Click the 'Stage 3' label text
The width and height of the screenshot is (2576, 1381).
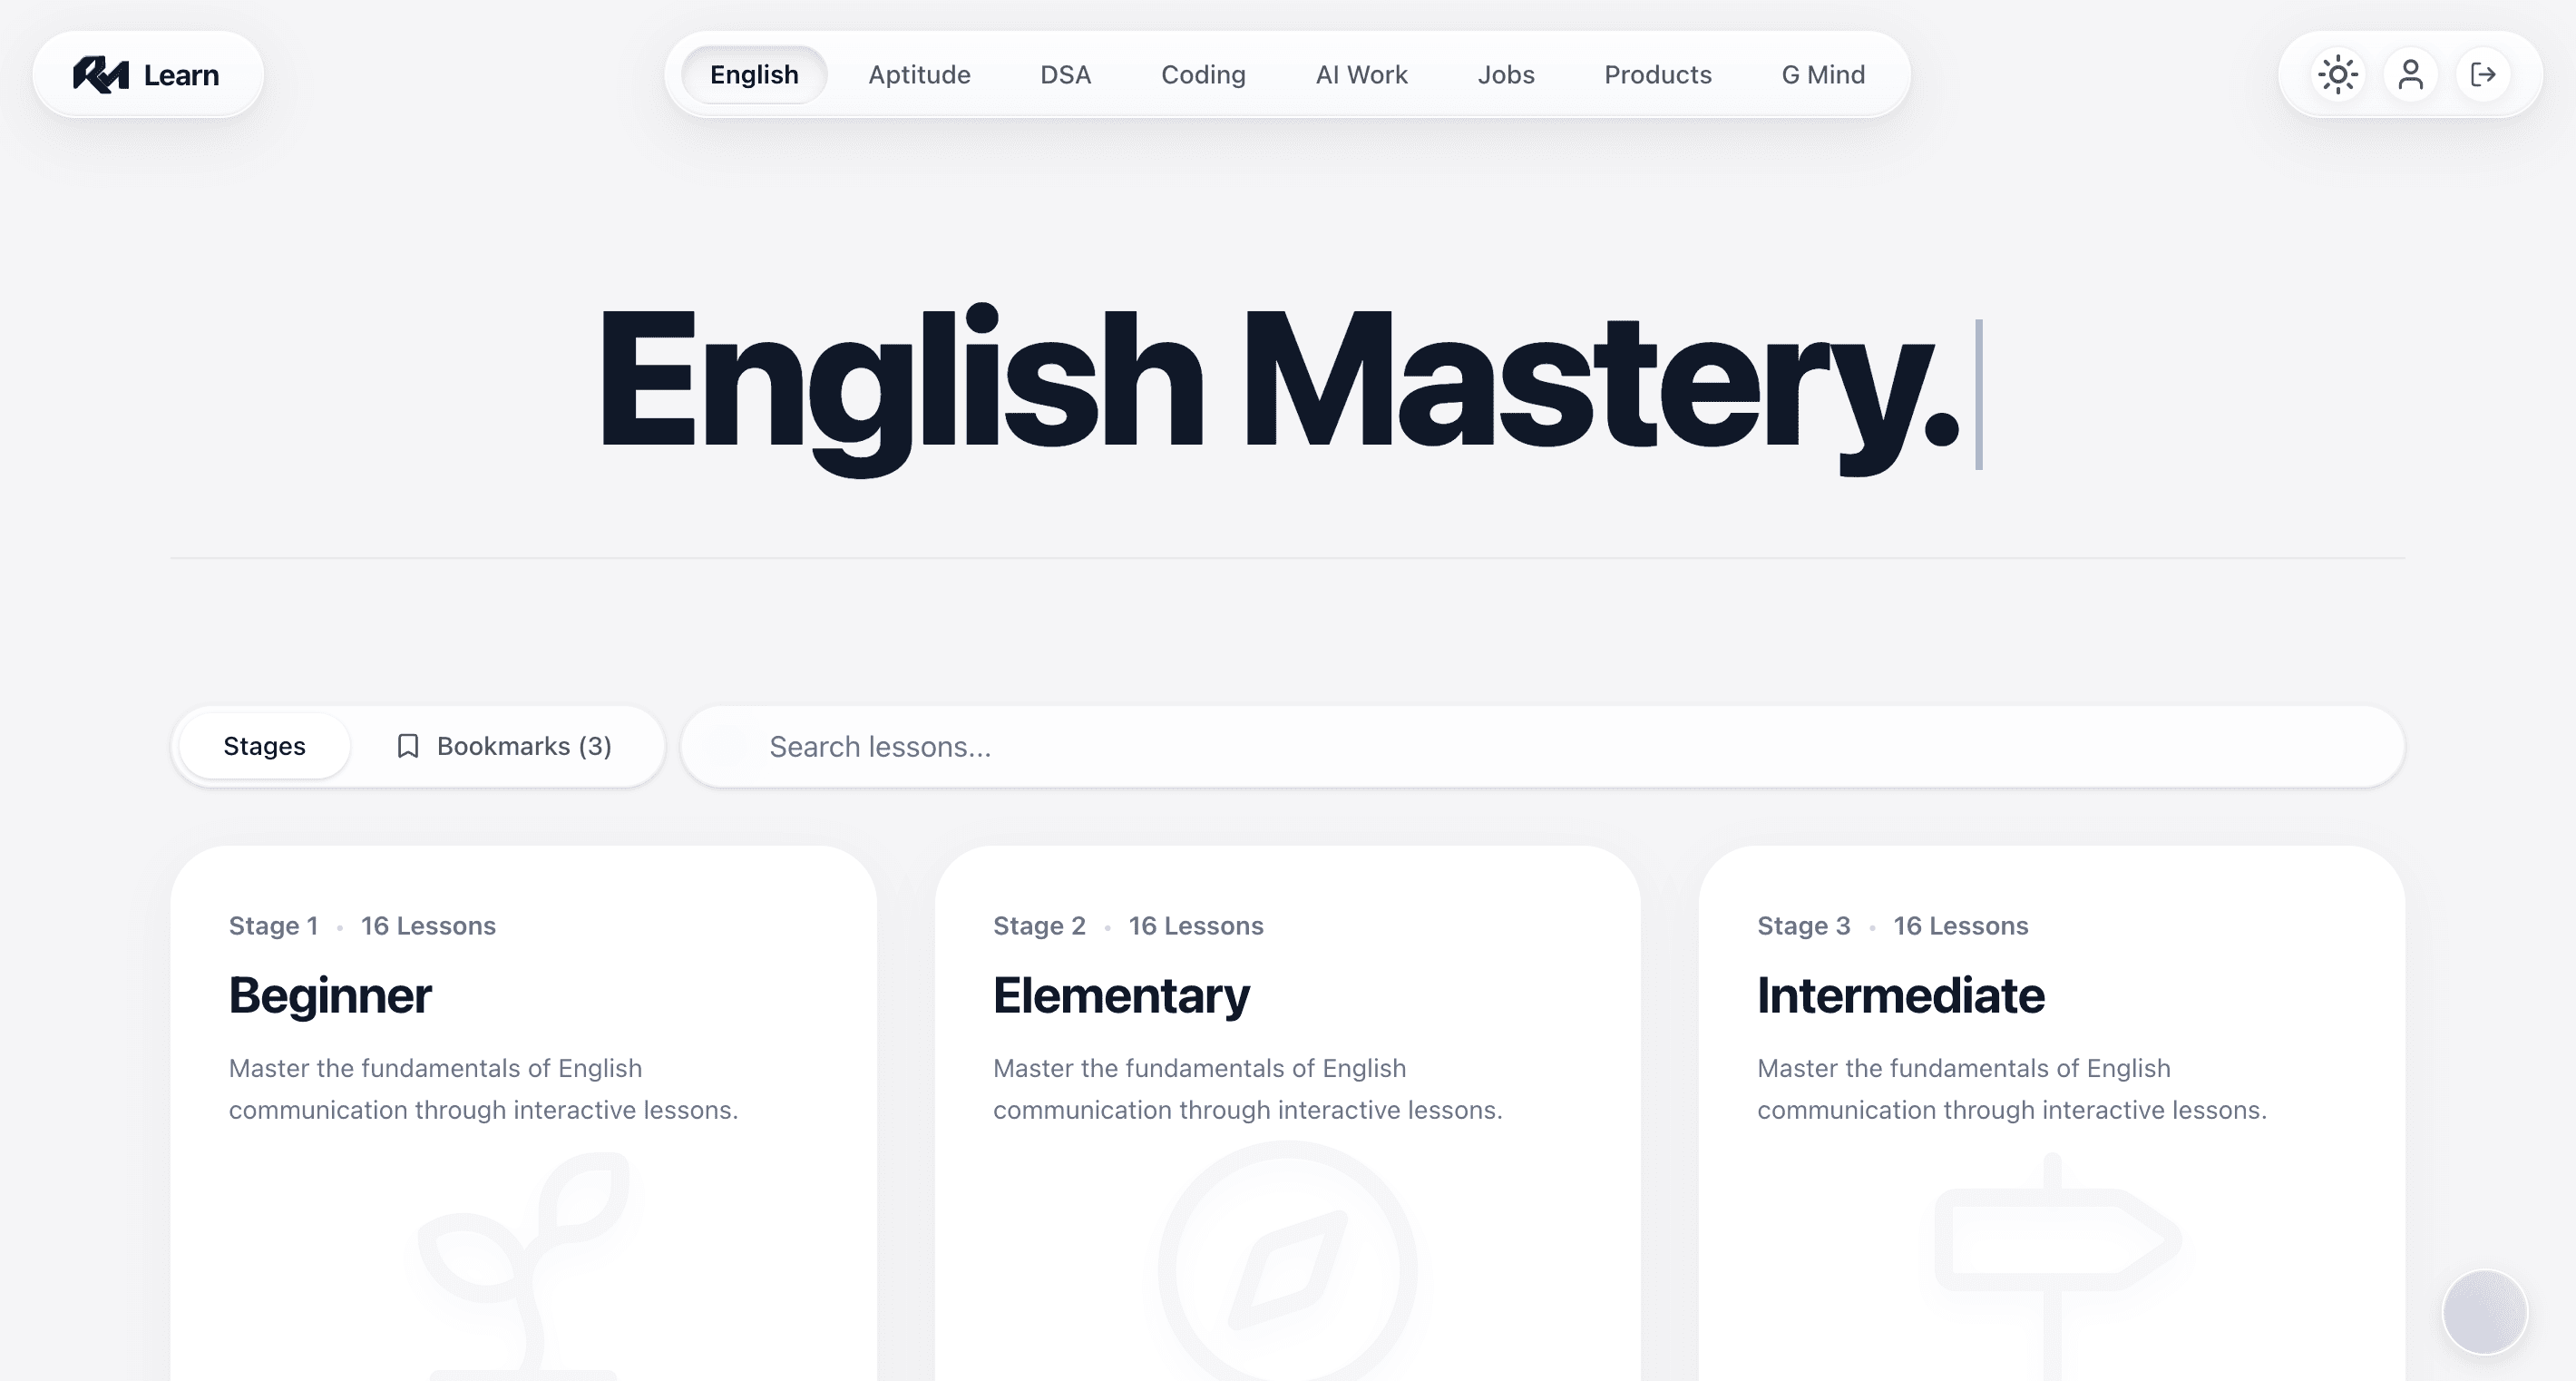click(1804, 926)
